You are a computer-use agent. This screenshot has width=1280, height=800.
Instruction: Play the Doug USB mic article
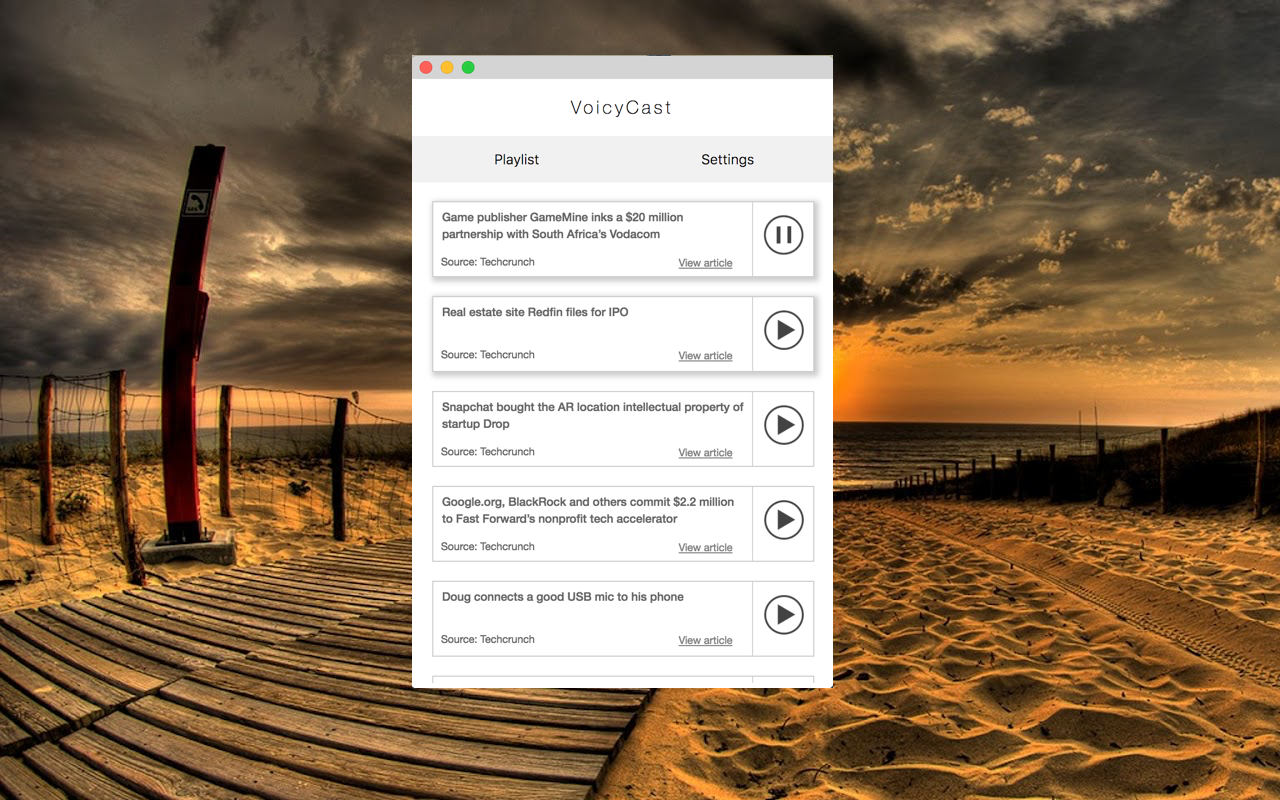pos(783,615)
